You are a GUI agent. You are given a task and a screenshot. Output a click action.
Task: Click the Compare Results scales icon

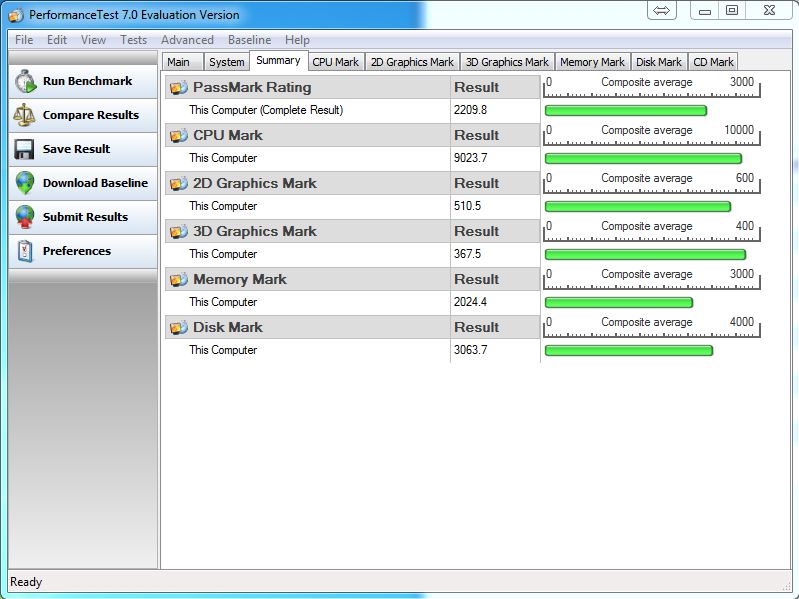coord(25,115)
